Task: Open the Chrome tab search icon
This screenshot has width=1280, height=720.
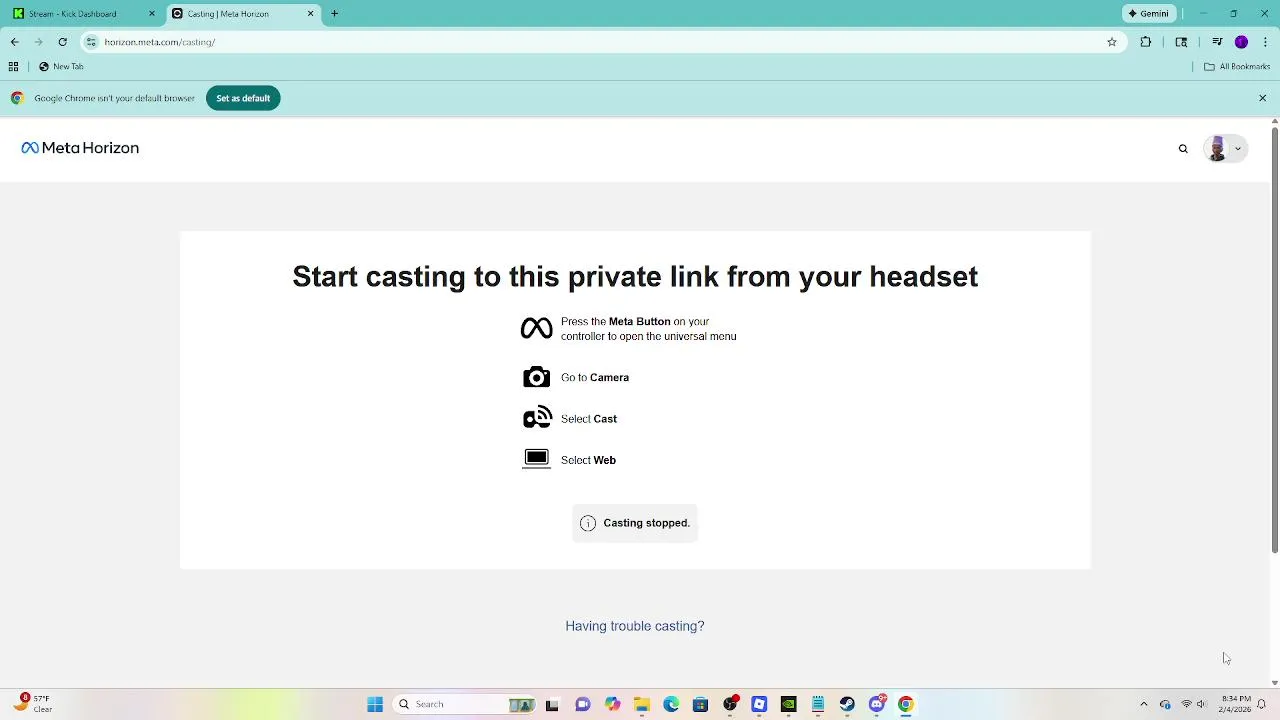Action: 1181,42
